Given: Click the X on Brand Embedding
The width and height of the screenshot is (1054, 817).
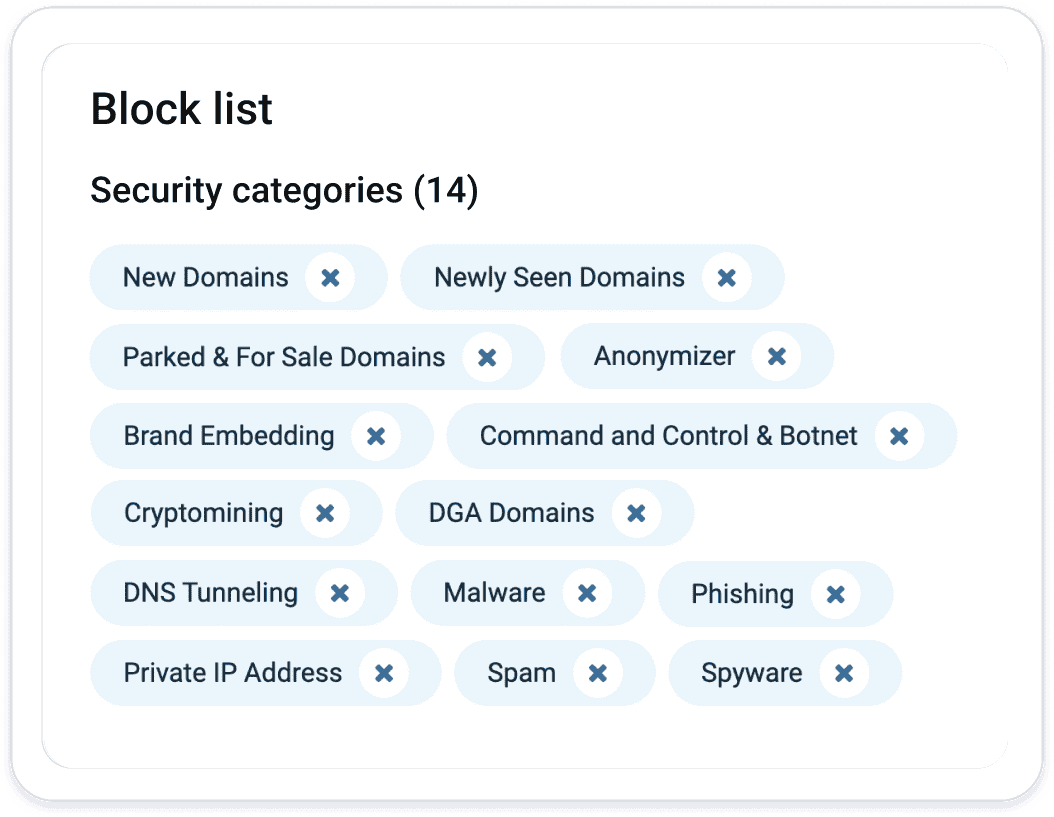Looking at the screenshot, I should (x=376, y=436).
